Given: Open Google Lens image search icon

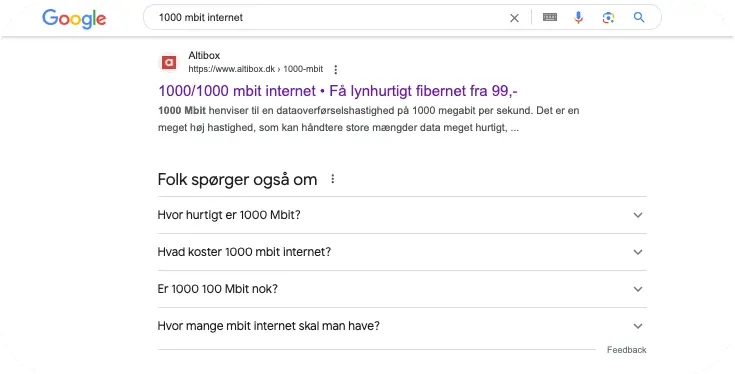Looking at the screenshot, I should [x=608, y=18].
